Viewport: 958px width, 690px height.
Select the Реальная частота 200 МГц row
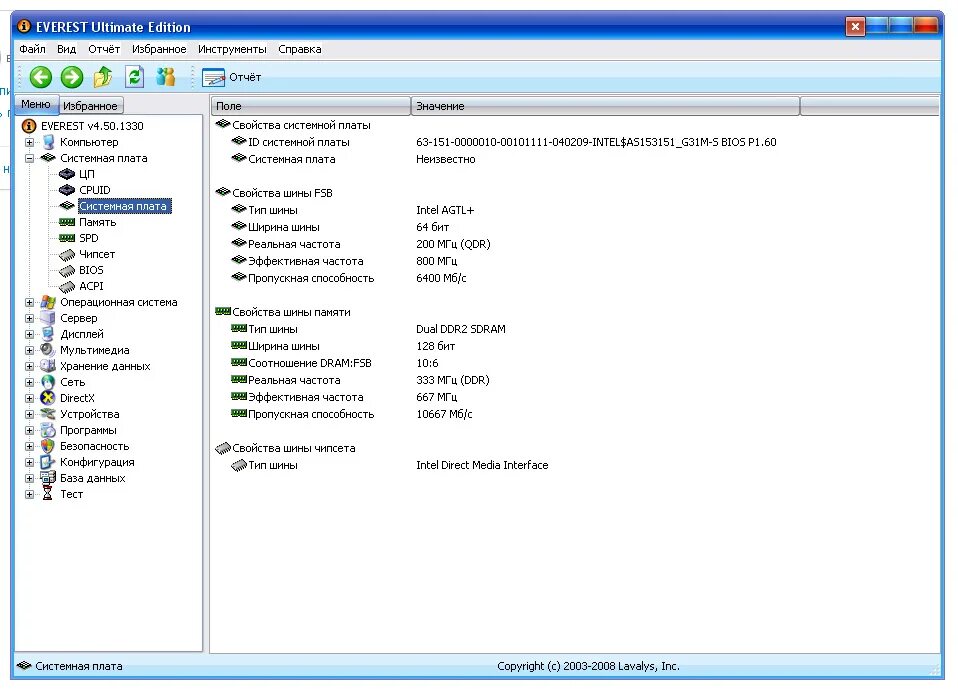click(x=361, y=244)
